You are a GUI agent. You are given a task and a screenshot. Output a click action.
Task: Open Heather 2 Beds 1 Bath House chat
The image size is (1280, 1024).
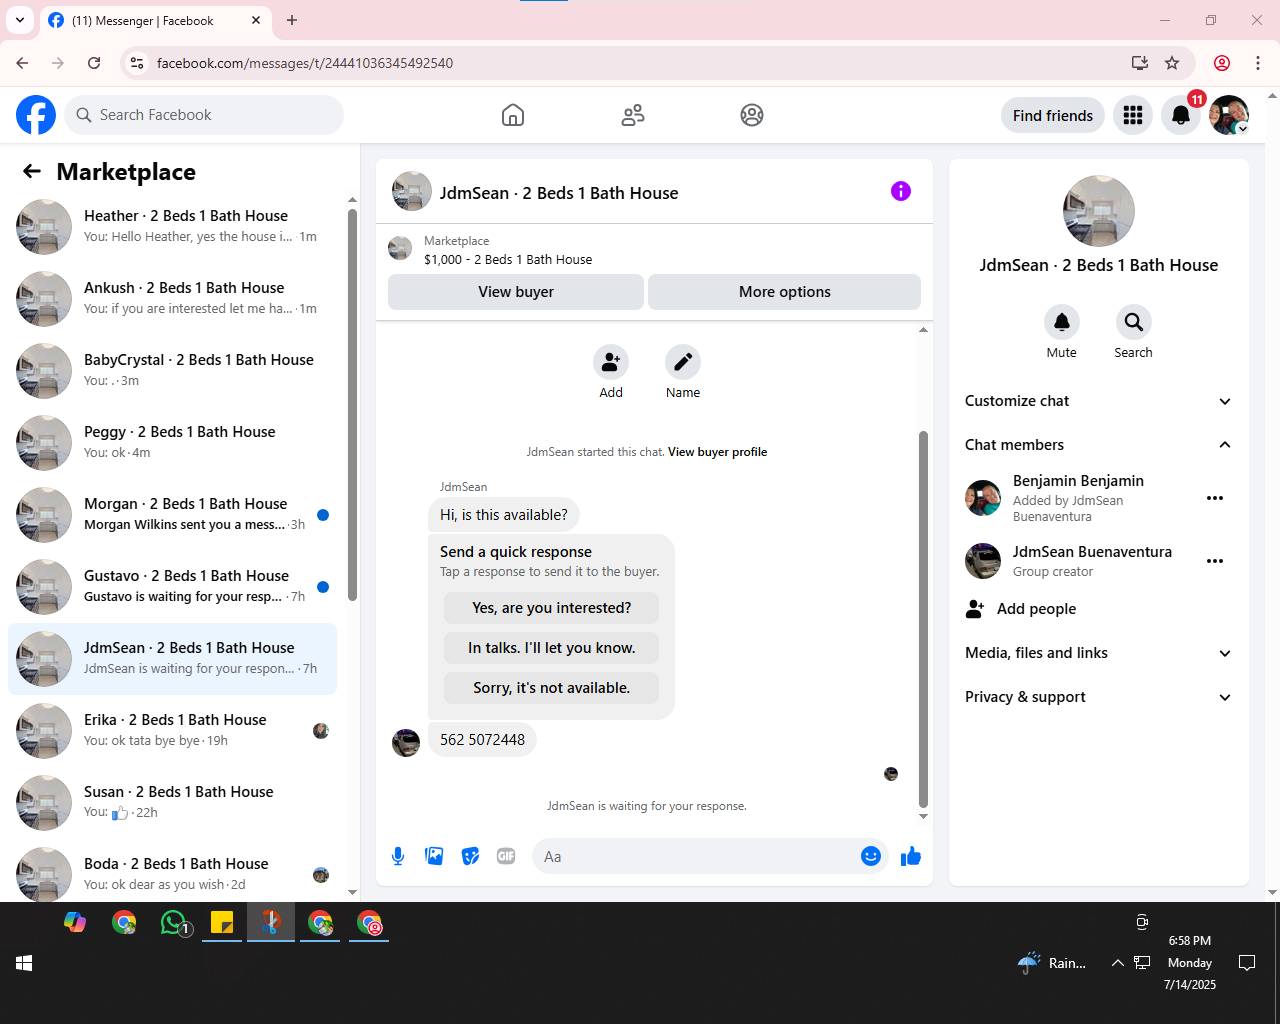click(172, 227)
